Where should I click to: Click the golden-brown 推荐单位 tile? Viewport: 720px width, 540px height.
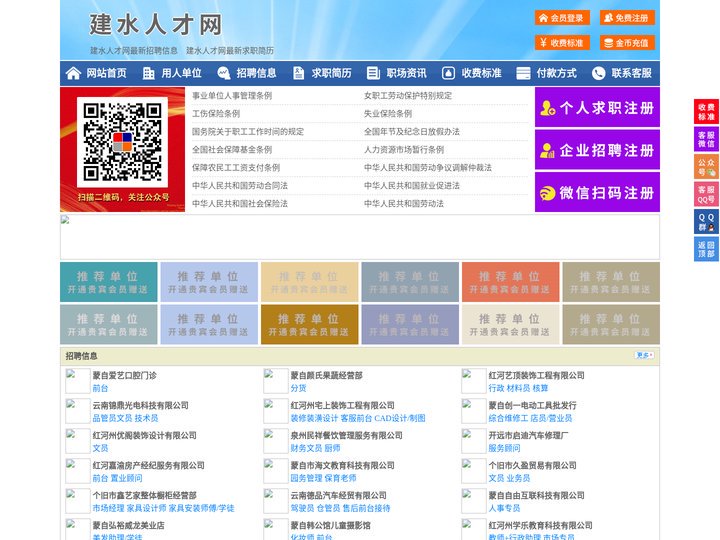pos(309,324)
